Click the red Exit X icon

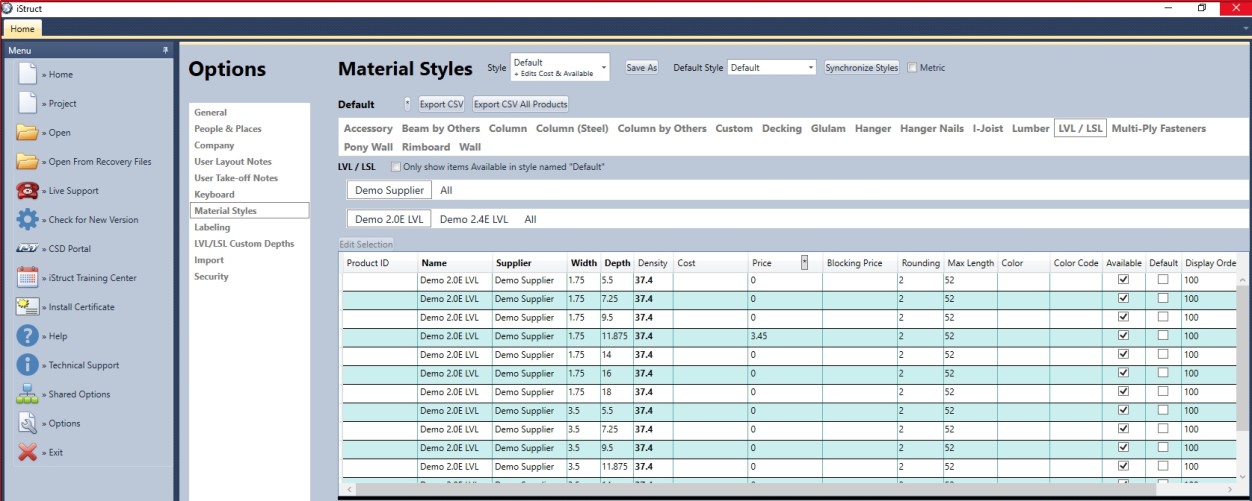point(28,452)
